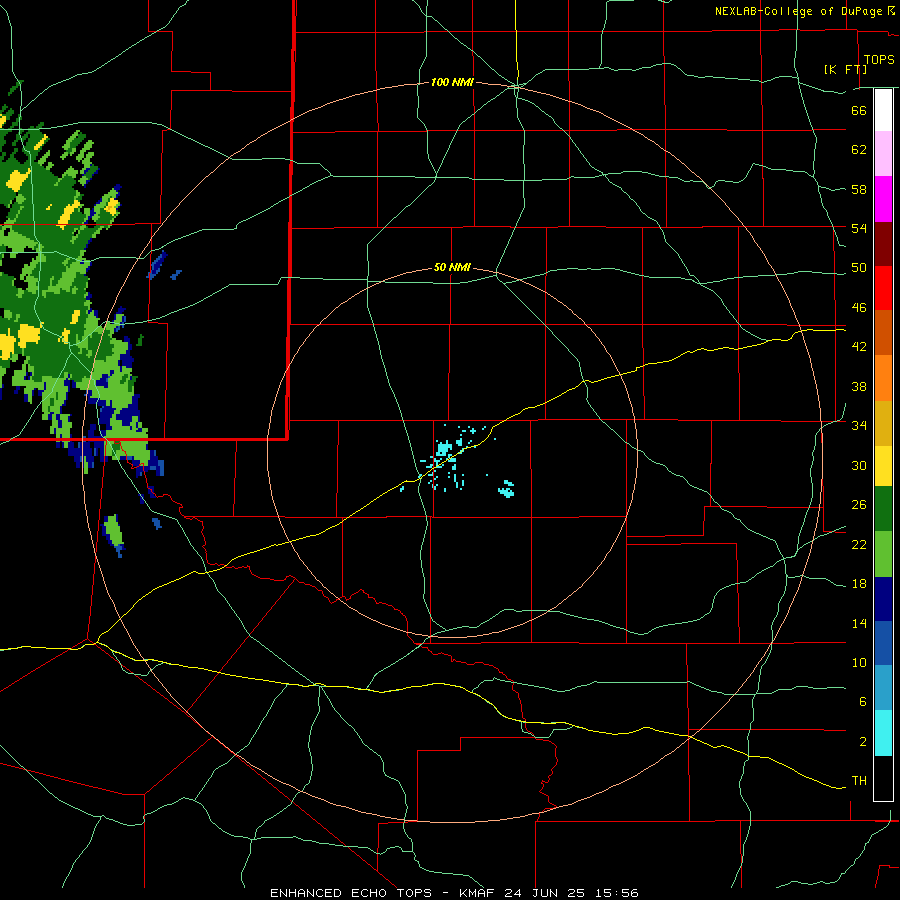Click the KMAF station identifier
This screenshot has height=900, width=900.
point(476,893)
